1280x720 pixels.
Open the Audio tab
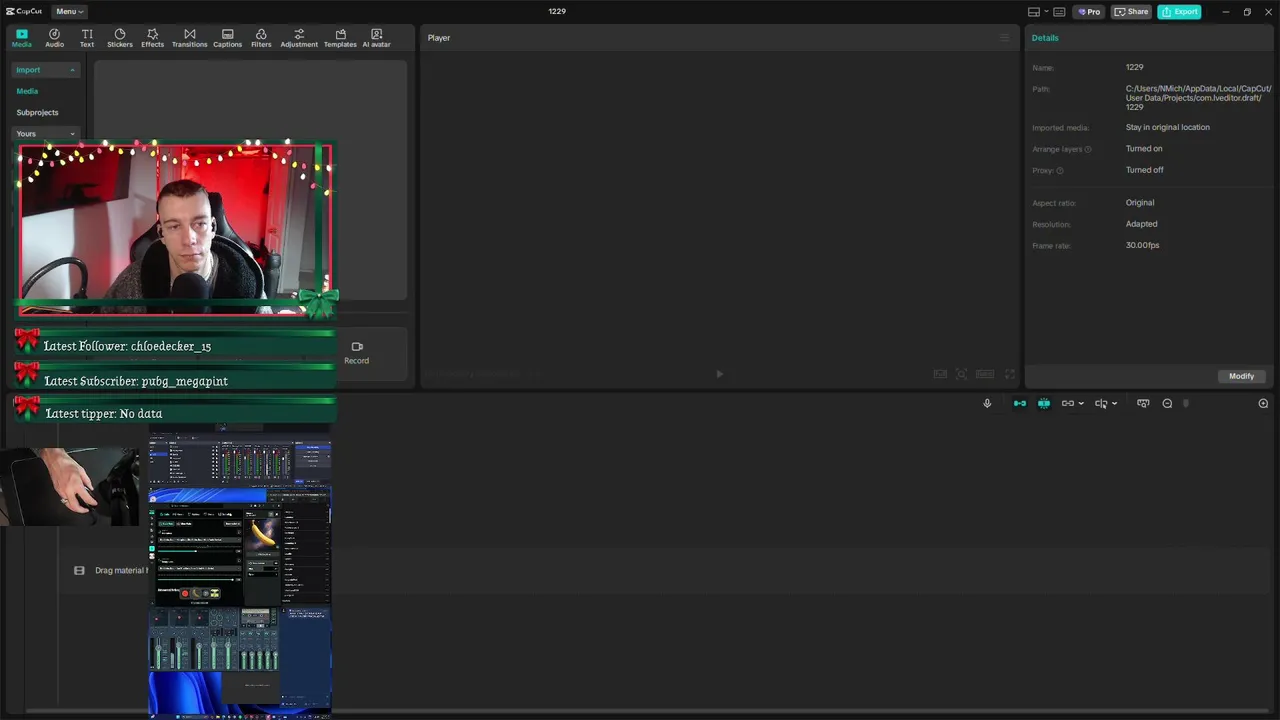point(54,38)
